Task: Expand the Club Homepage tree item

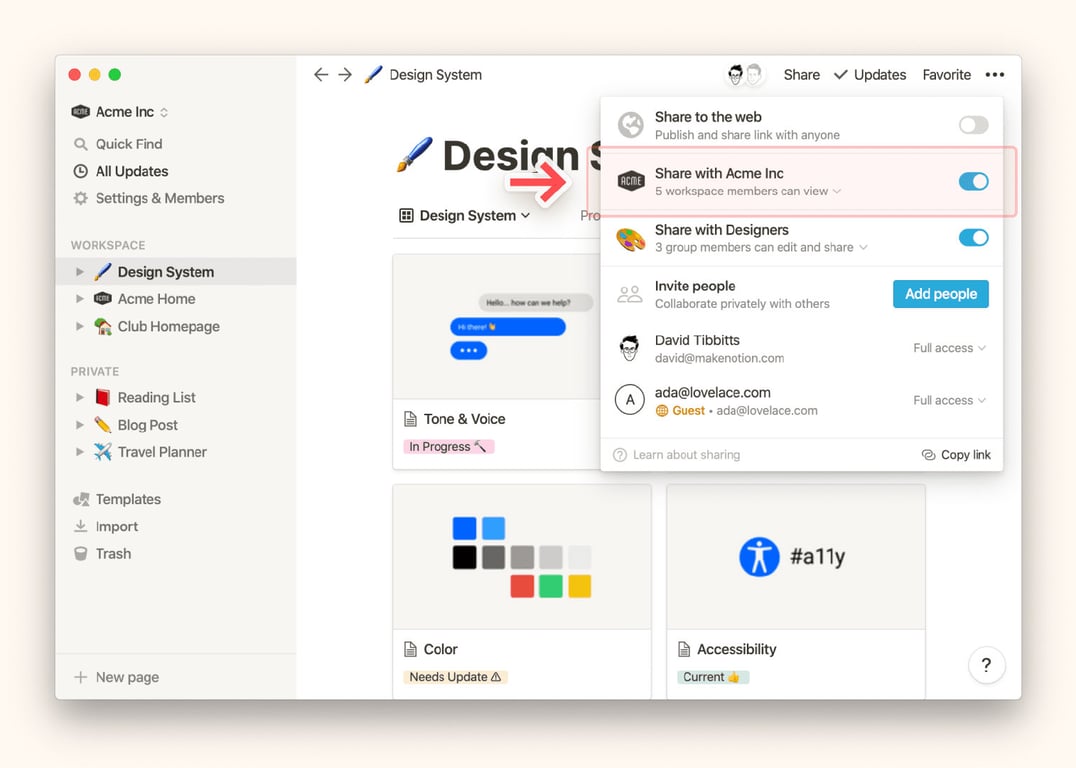Action: click(80, 326)
